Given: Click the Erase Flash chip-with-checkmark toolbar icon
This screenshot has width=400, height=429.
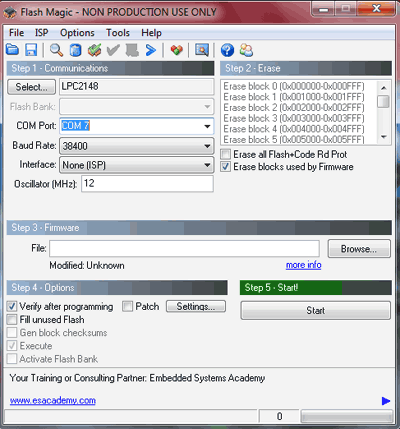Looking at the screenshot, I should point(94,50).
